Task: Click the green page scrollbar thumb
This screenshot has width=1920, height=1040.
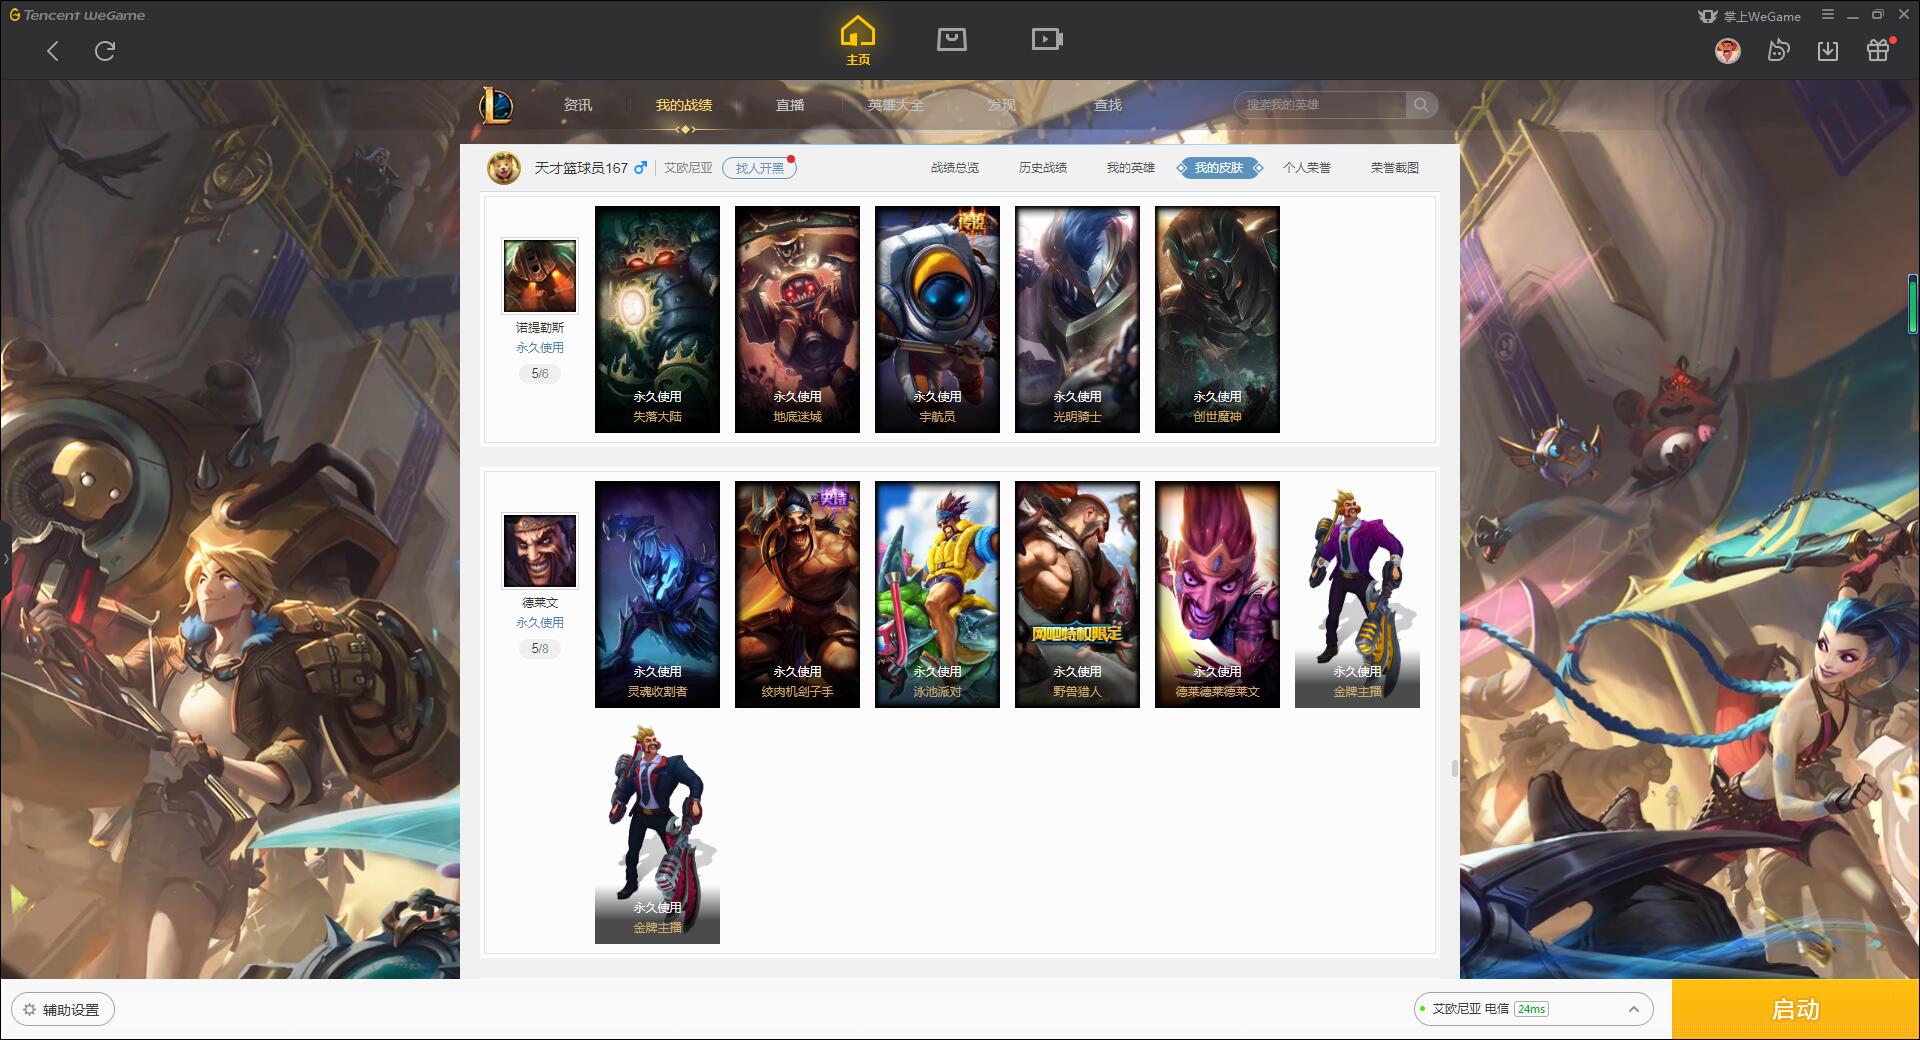Action: (x=1913, y=303)
